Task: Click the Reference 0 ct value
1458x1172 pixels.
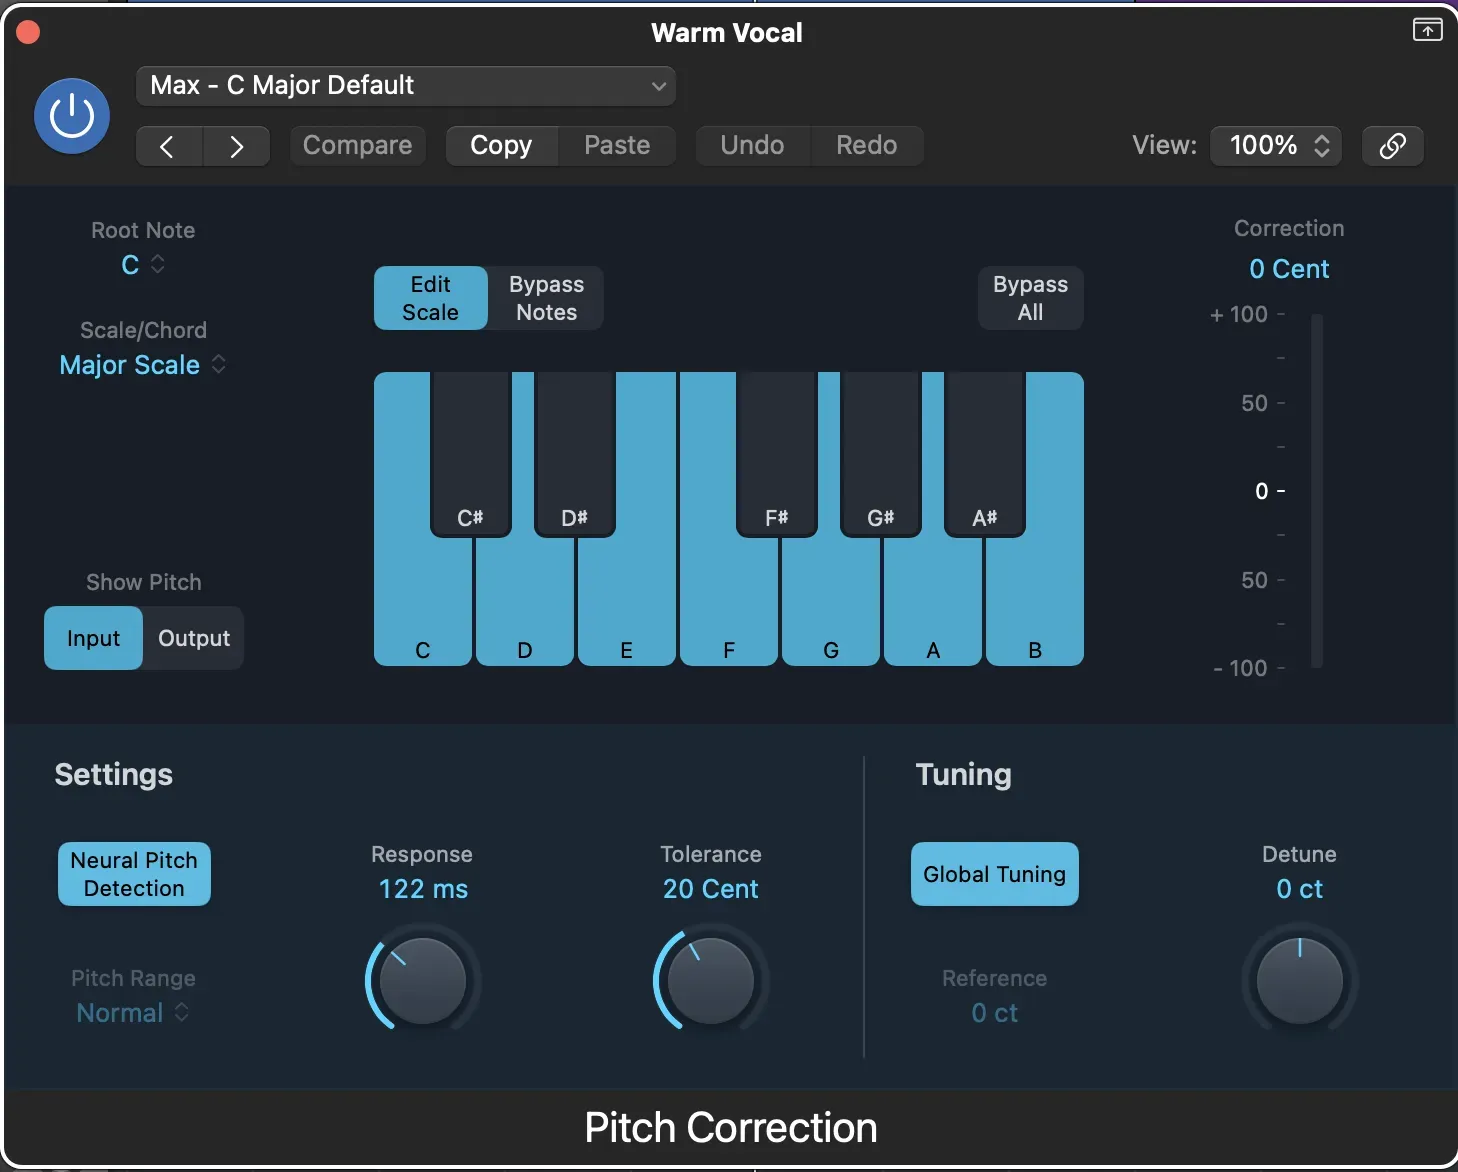Action: tap(994, 1013)
